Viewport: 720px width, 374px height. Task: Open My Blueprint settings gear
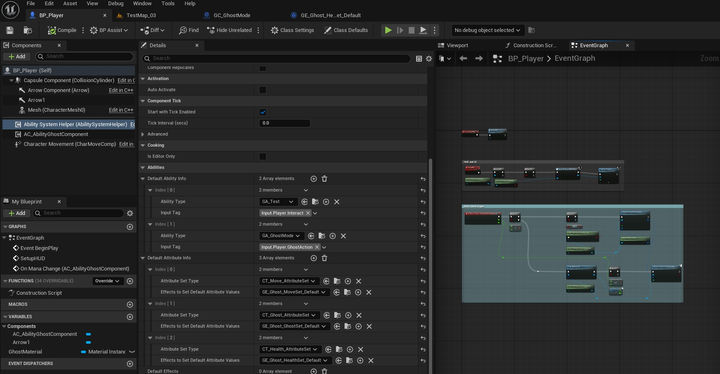(130, 213)
